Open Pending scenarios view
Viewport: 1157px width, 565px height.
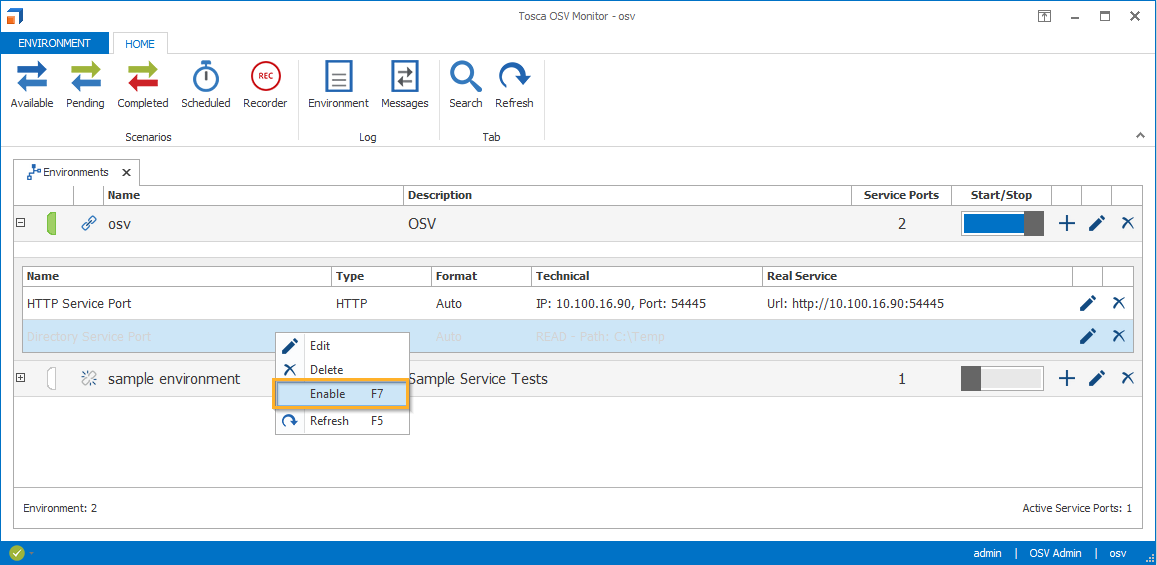point(85,84)
